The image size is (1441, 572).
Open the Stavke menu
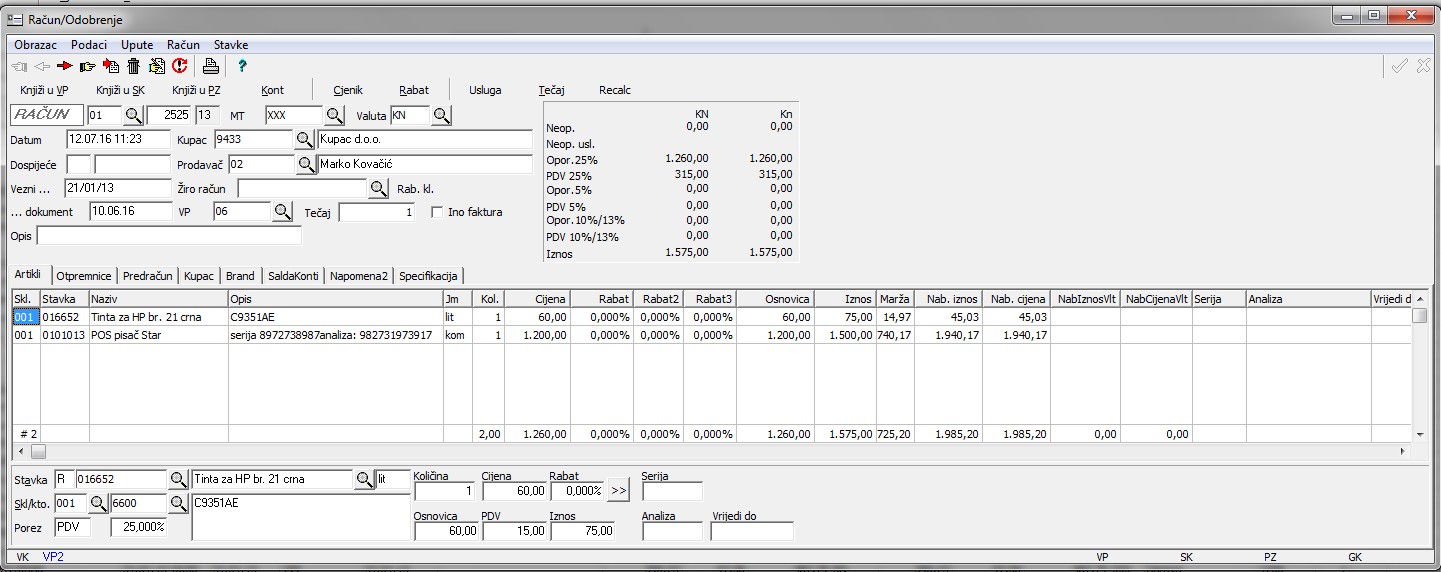231,45
